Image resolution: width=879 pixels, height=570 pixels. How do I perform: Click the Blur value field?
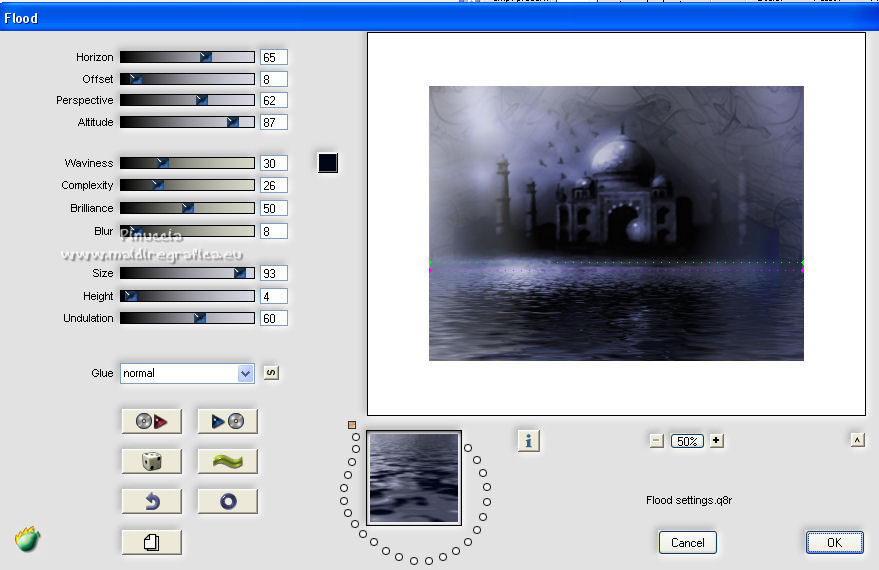(274, 231)
